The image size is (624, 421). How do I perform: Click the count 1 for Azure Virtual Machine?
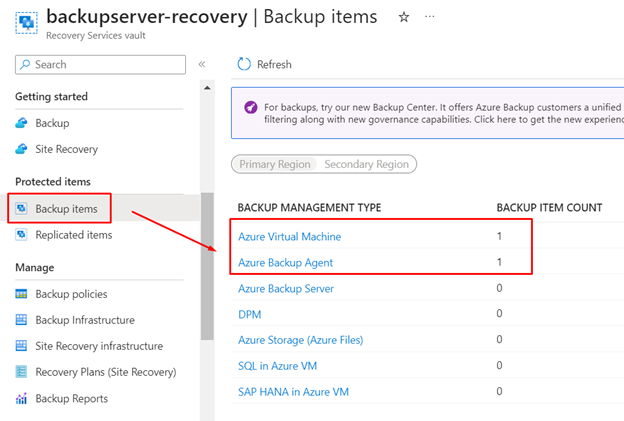499,236
